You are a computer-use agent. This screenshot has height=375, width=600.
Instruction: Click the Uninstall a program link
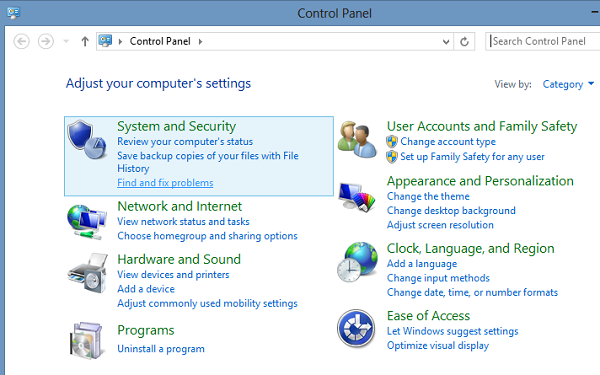(161, 349)
